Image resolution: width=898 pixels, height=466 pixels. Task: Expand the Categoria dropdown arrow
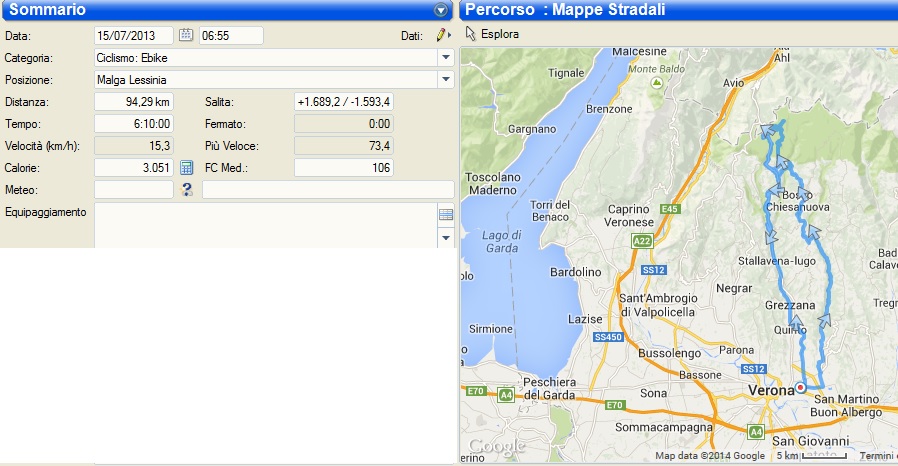click(x=446, y=57)
